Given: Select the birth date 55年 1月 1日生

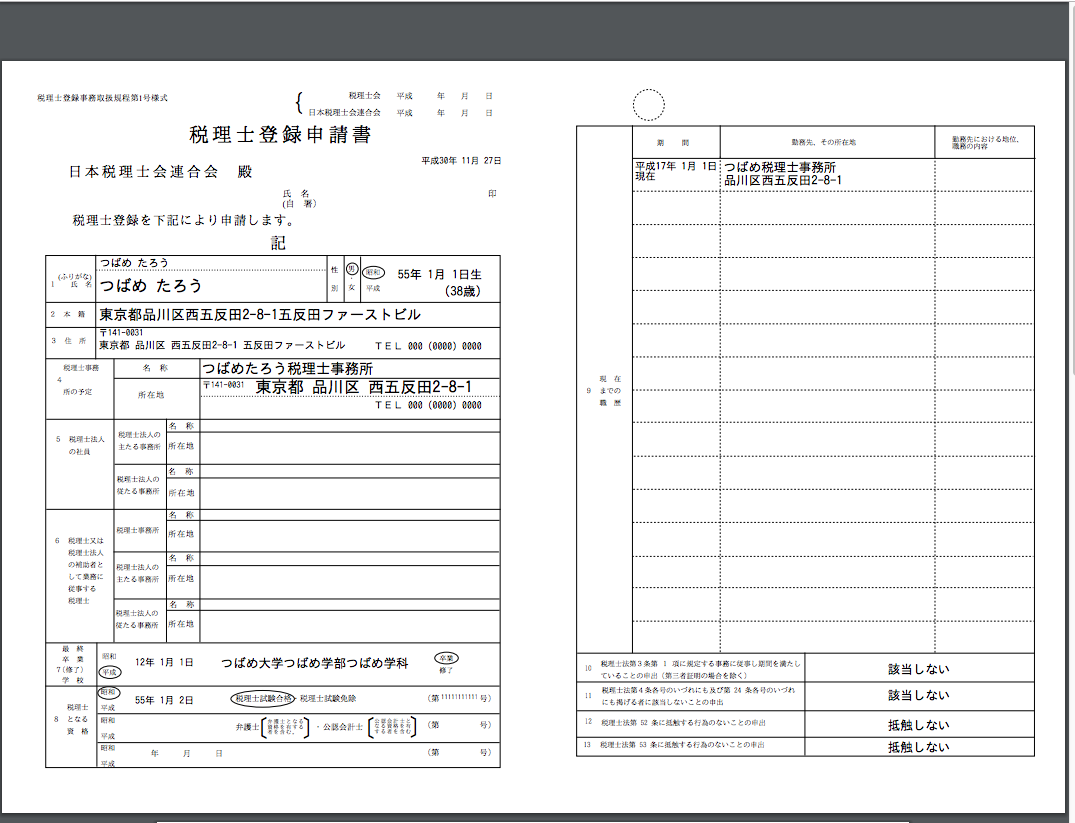Looking at the screenshot, I should pos(439,274).
